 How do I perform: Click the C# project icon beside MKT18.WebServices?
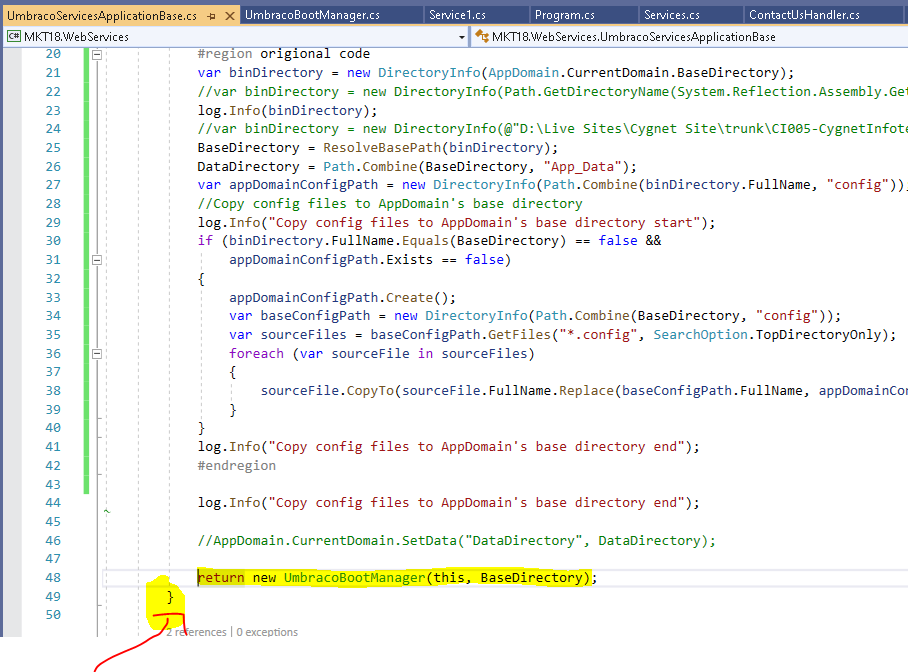click(x=15, y=36)
